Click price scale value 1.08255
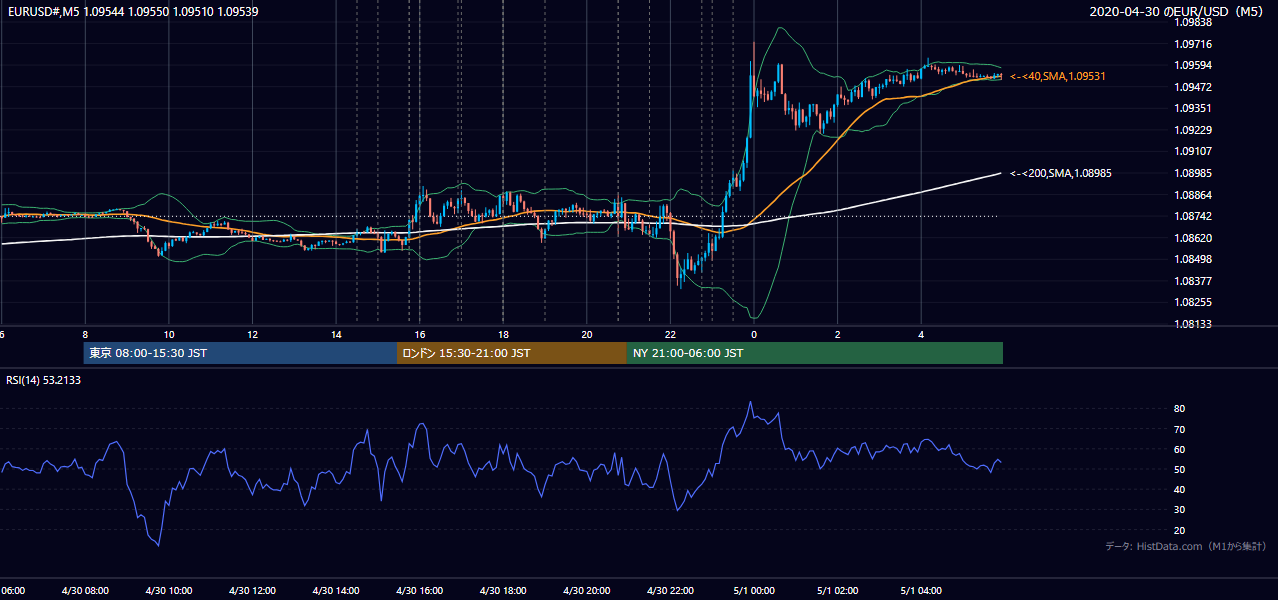 pos(1192,302)
